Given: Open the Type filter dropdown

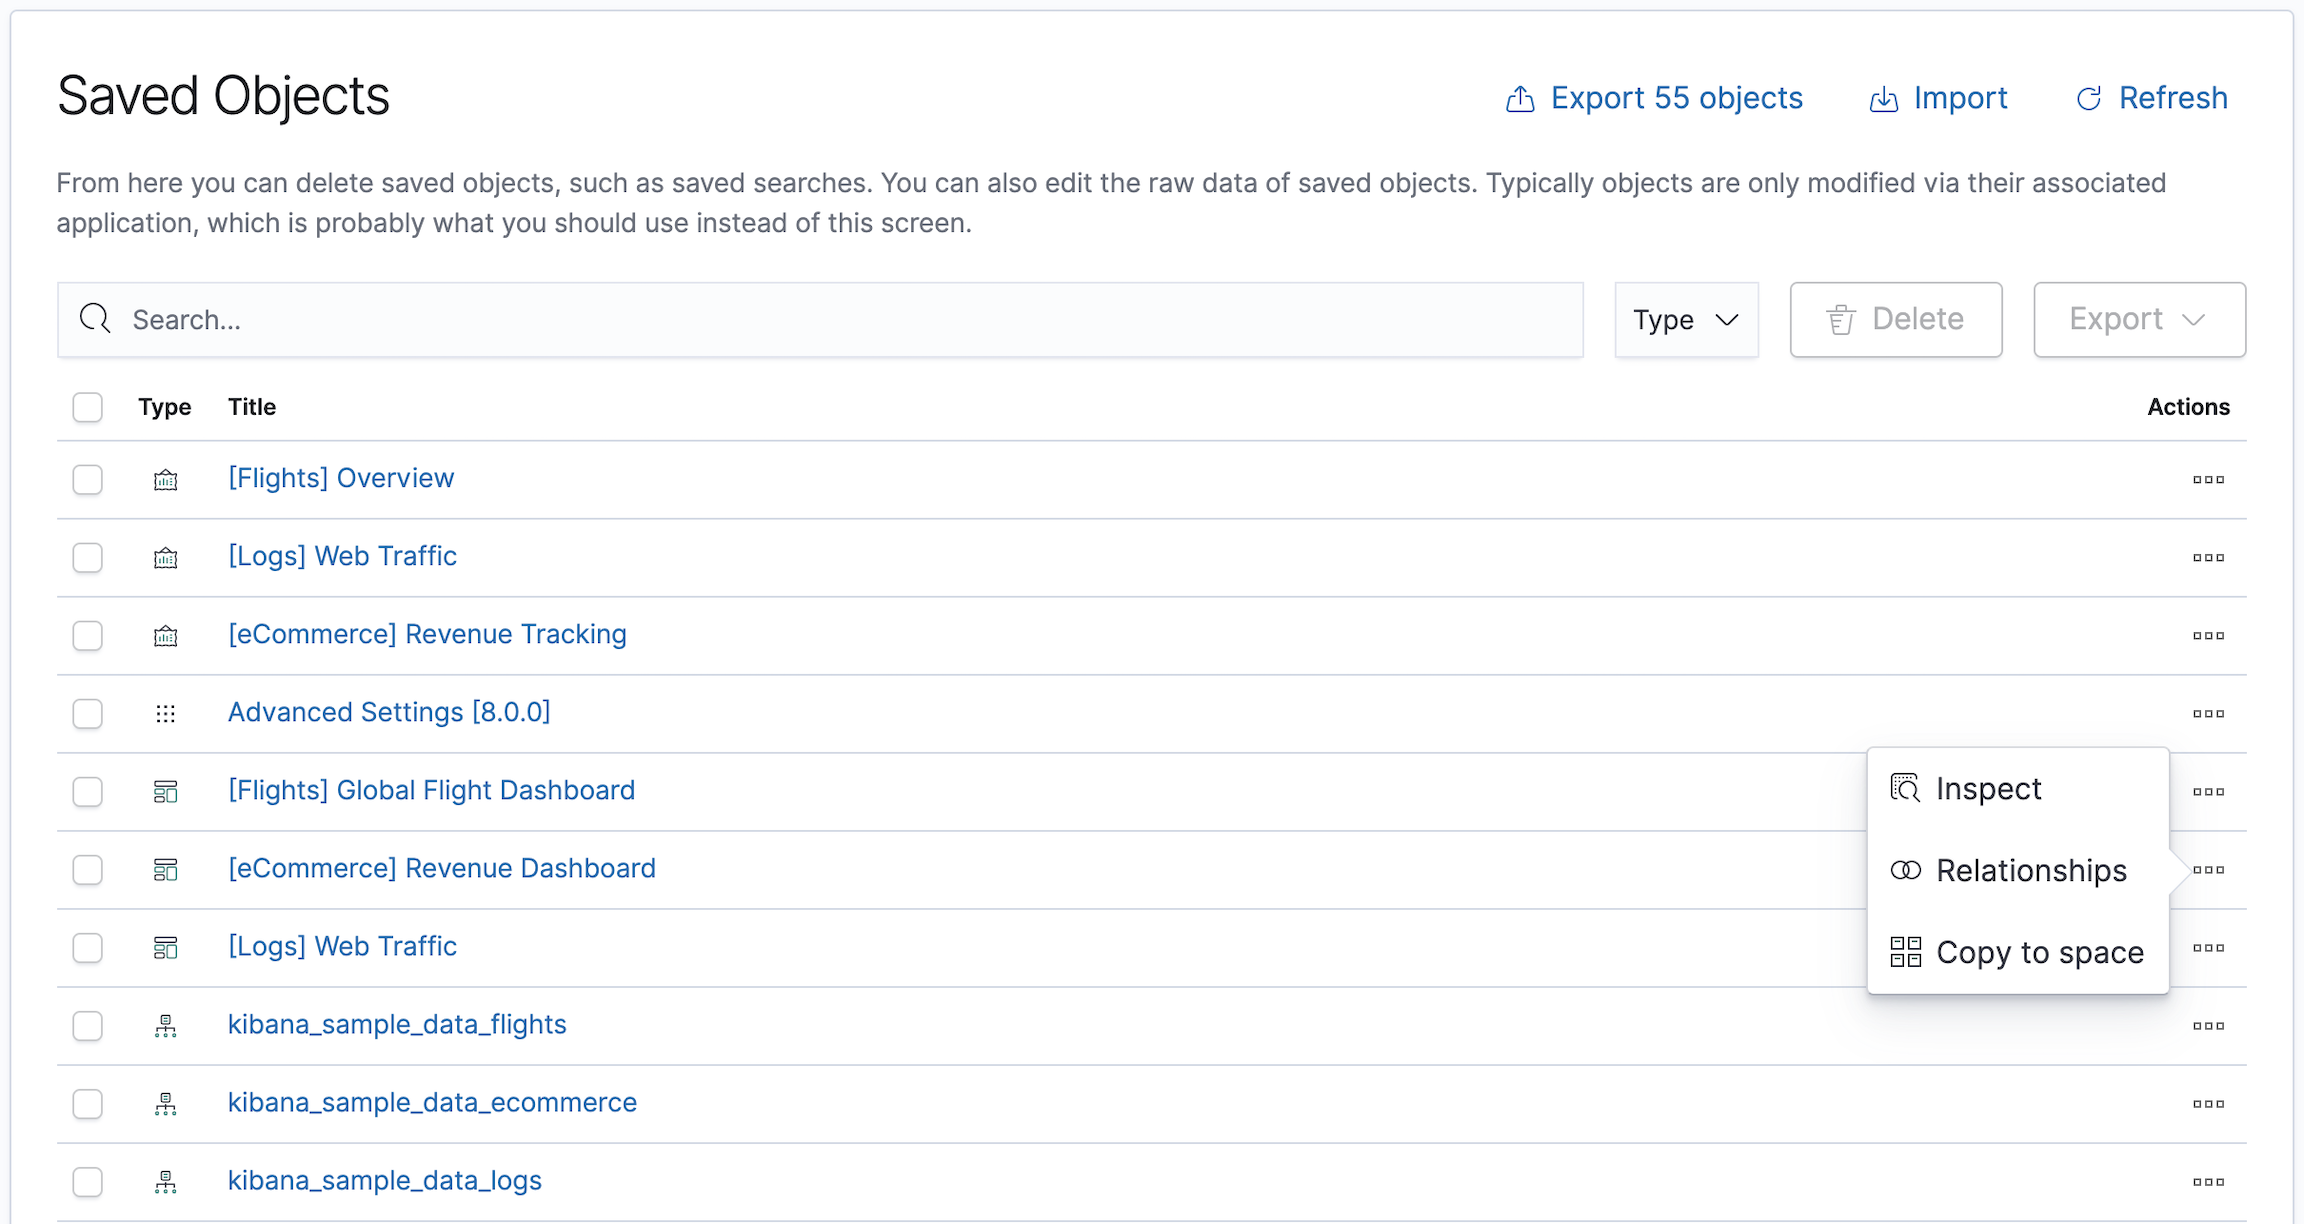Looking at the screenshot, I should point(1686,320).
